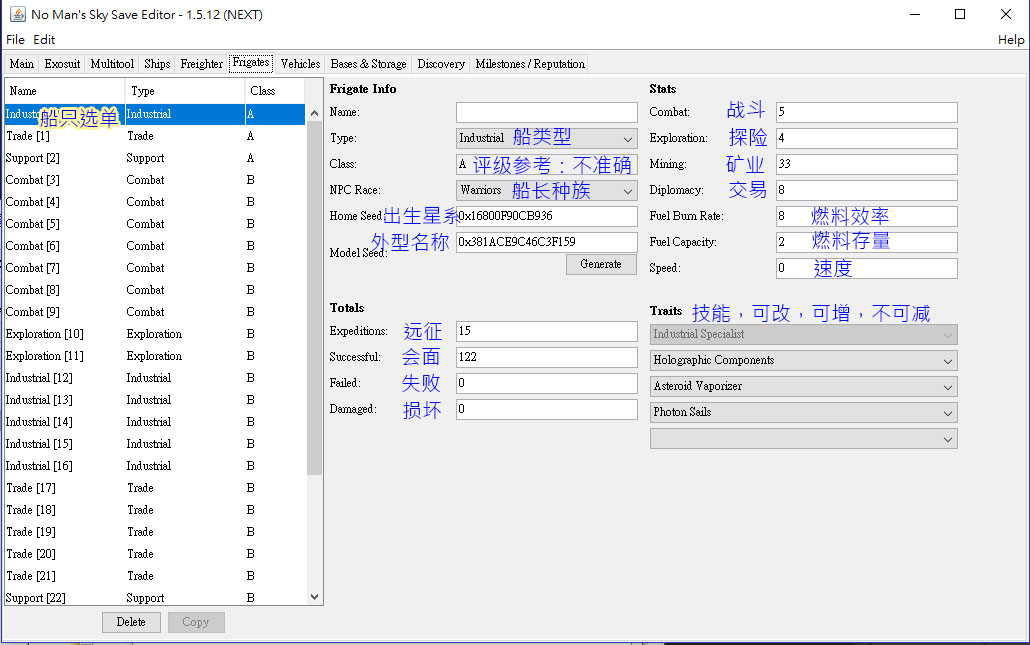
Task: Open the empty last trait dropdown
Action: 803,438
